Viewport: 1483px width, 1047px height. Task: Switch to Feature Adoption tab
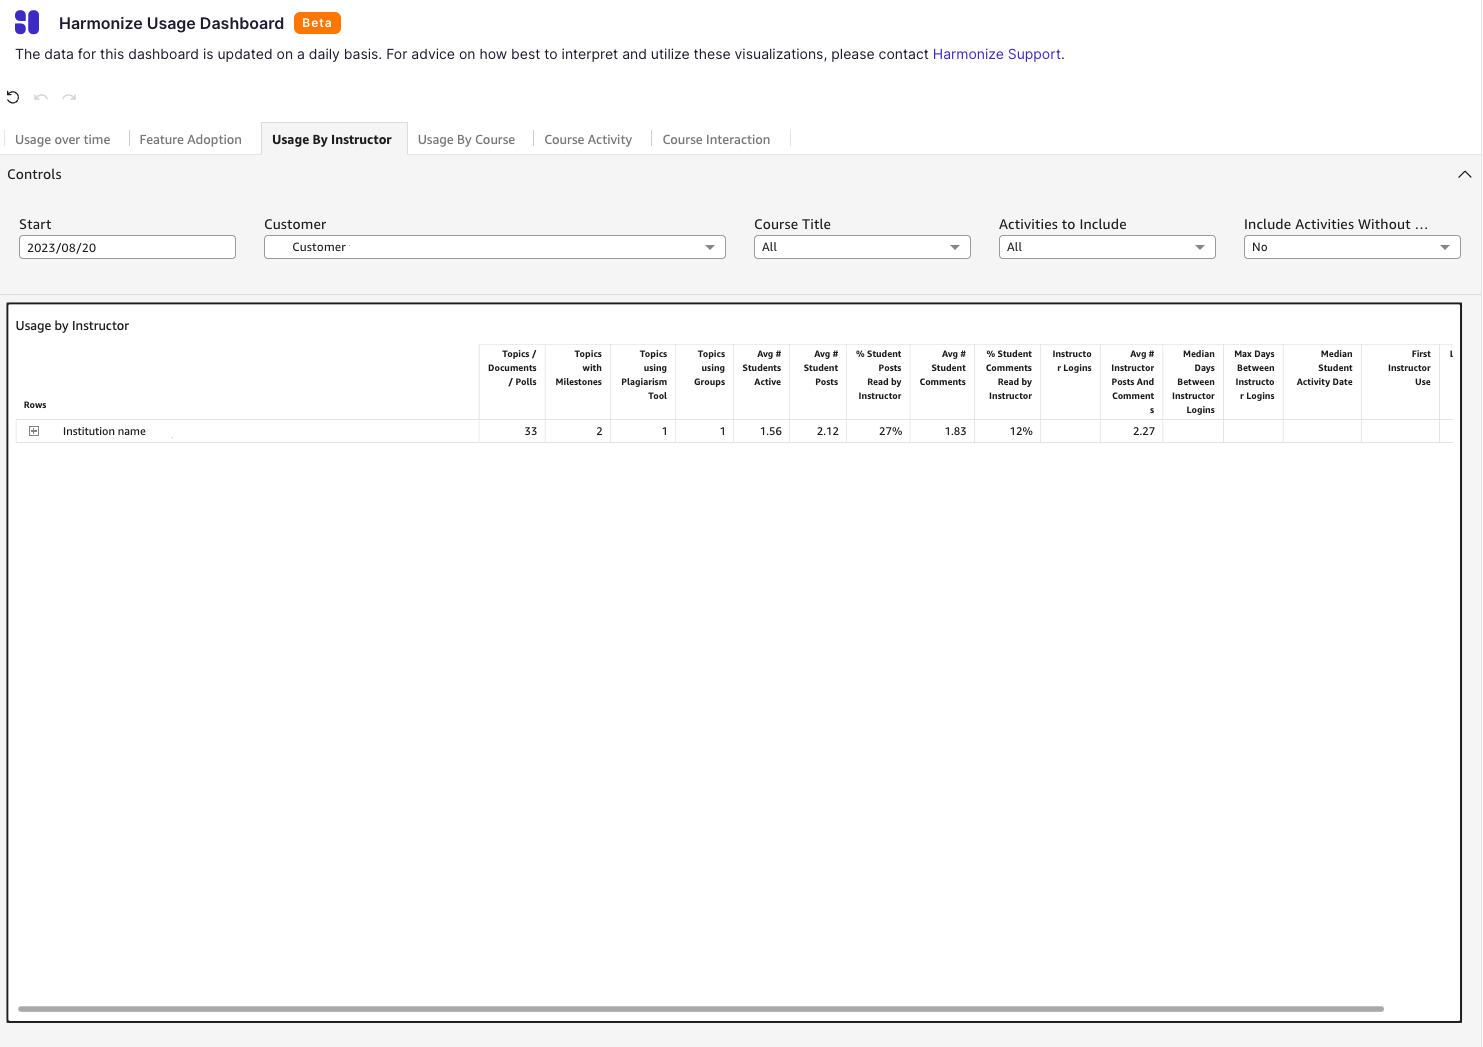[x=191, y=140]
